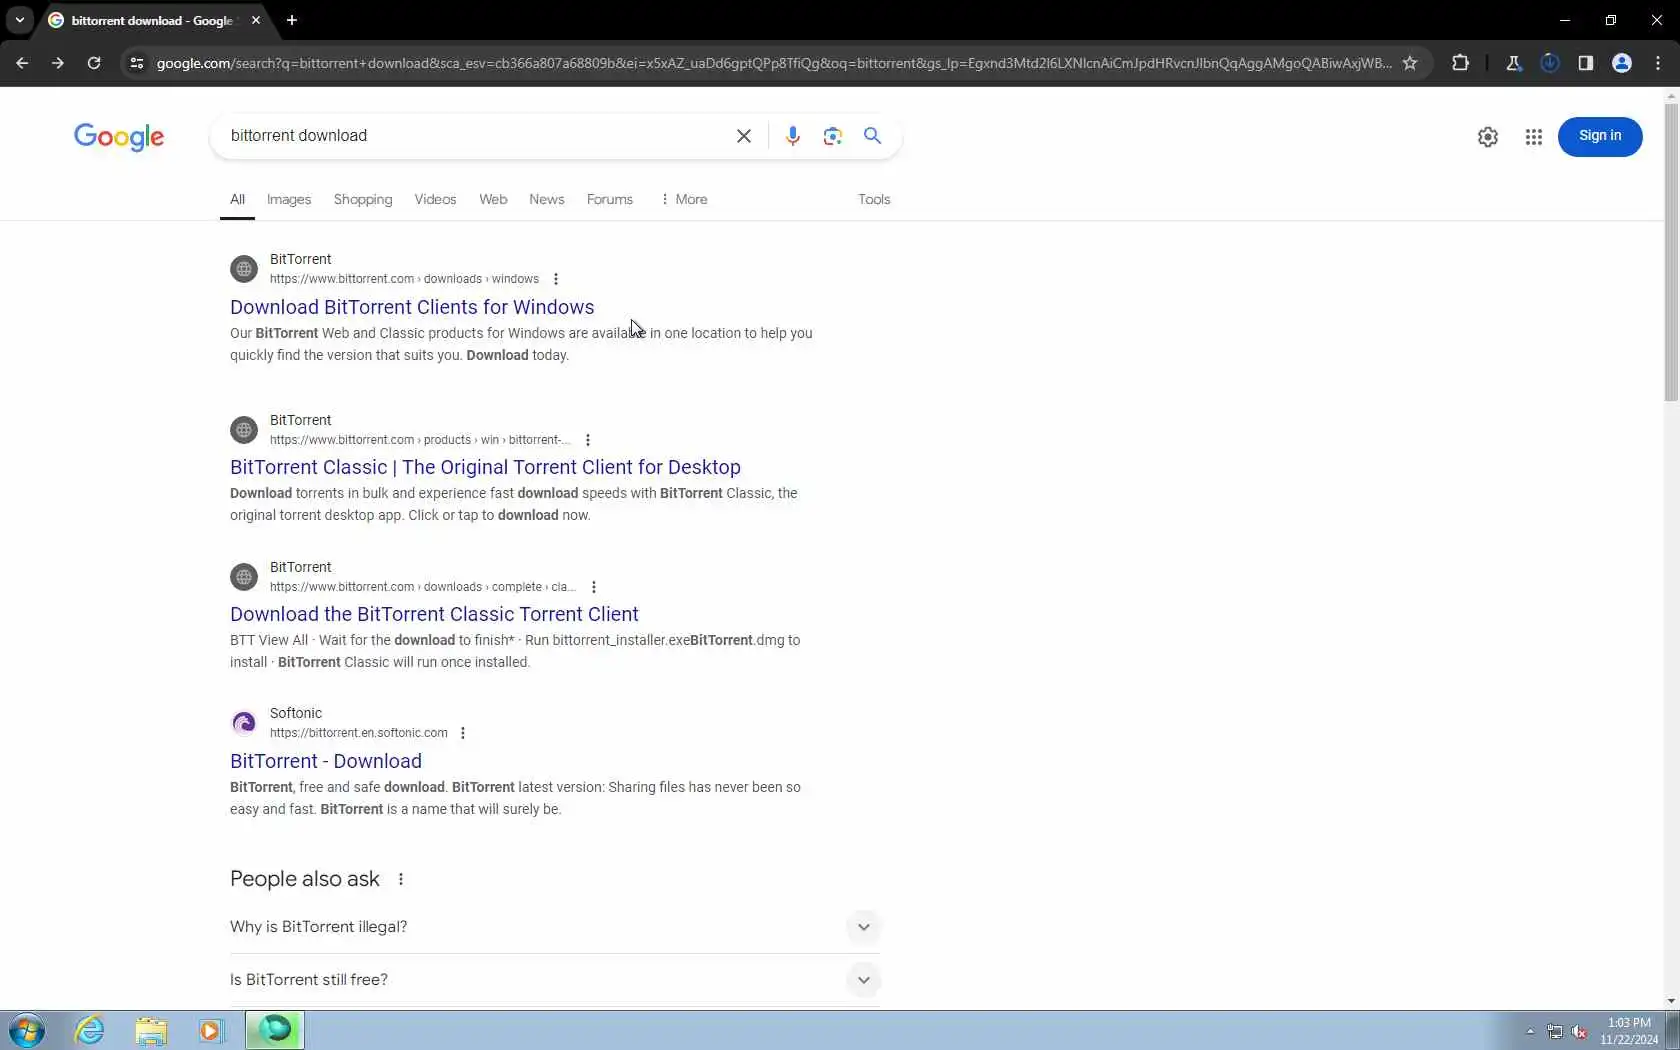Clear the search box with X

click(743, 136)
